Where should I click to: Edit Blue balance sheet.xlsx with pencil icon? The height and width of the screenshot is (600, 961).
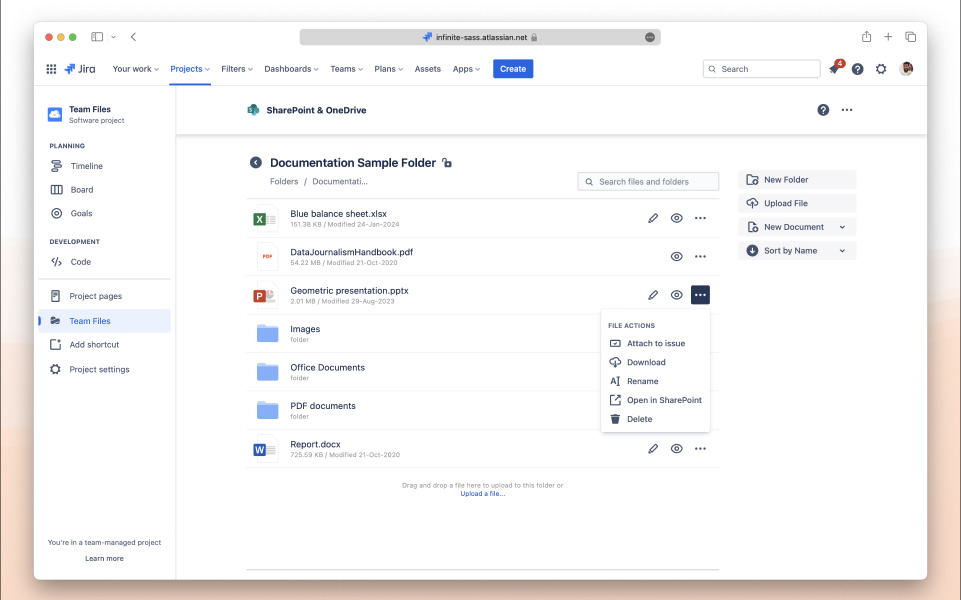[653, 218]
